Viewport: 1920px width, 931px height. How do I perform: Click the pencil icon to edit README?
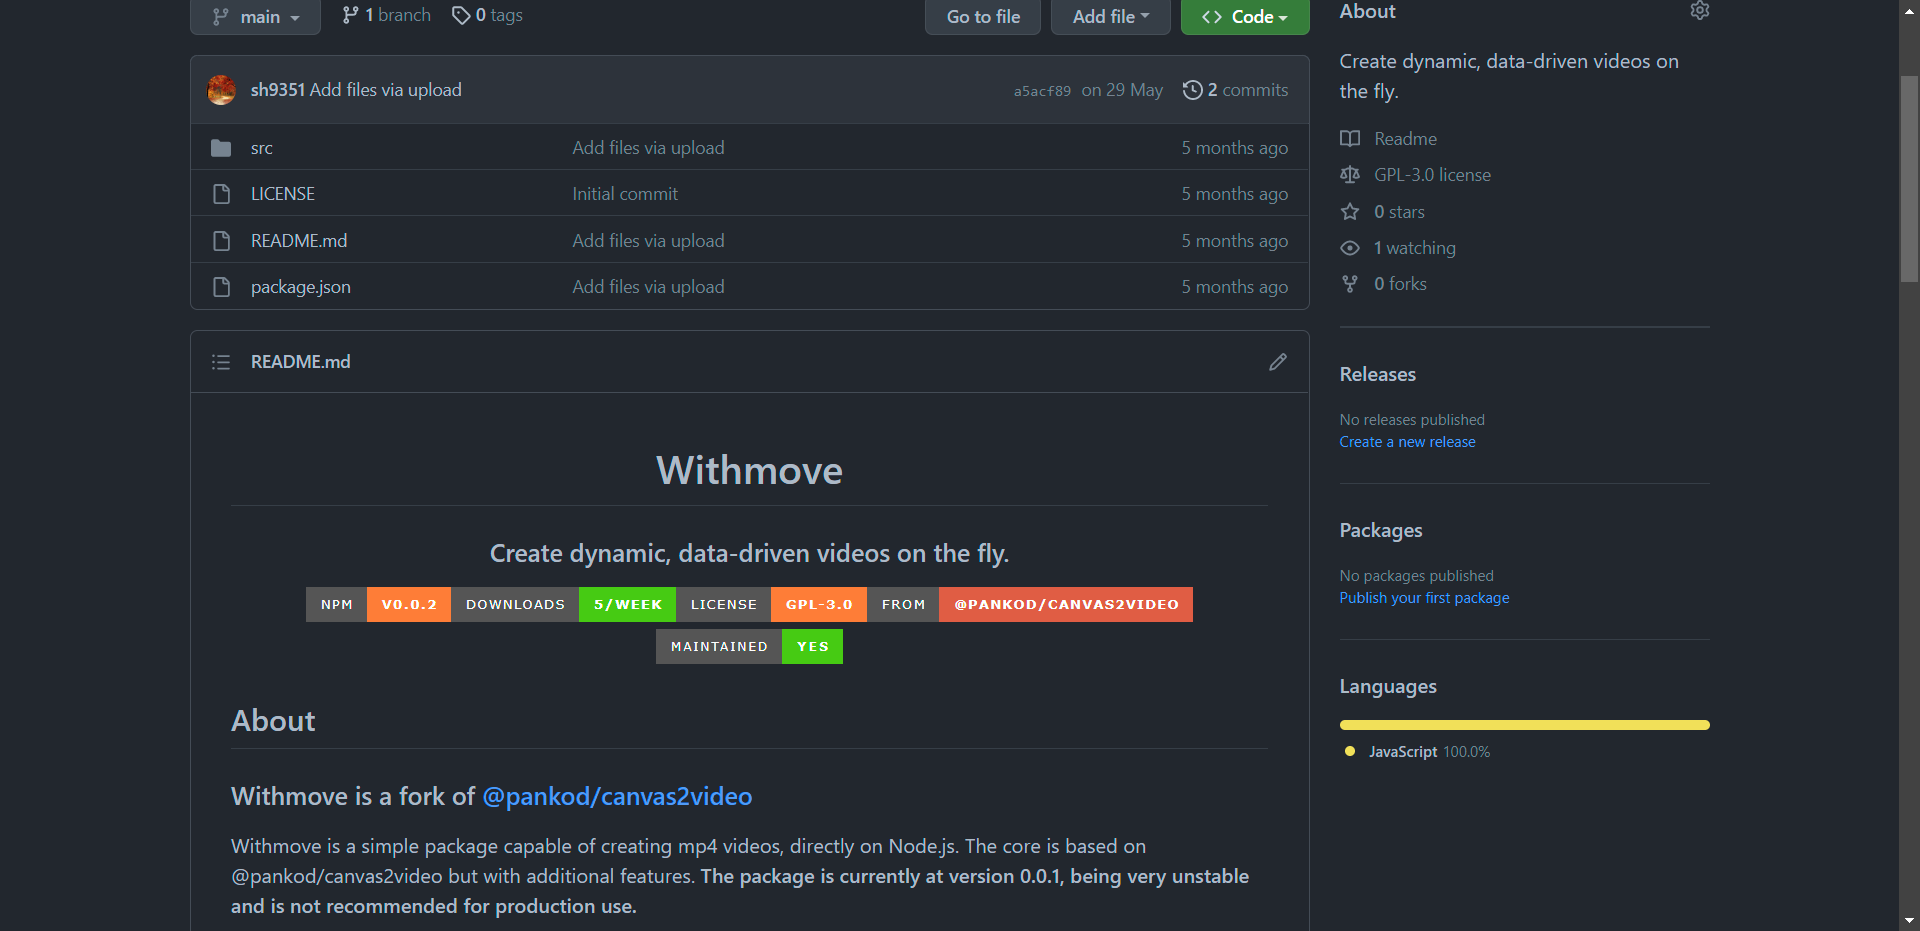coord(1277,362)
